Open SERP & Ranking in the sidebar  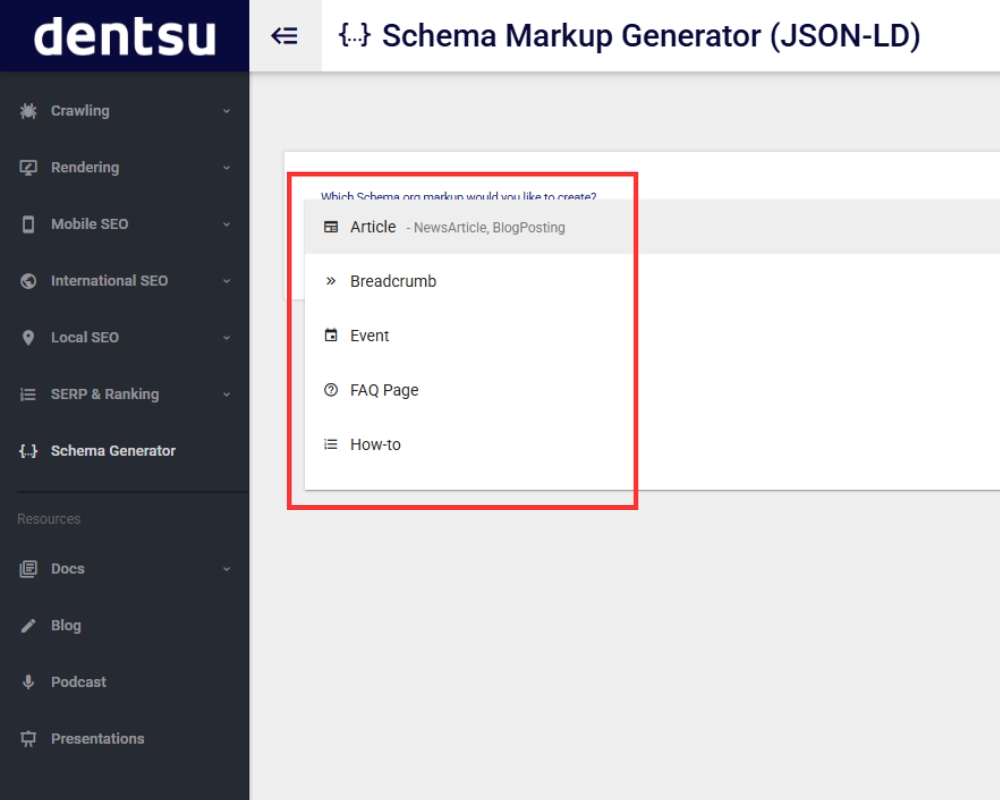[105, 394]
